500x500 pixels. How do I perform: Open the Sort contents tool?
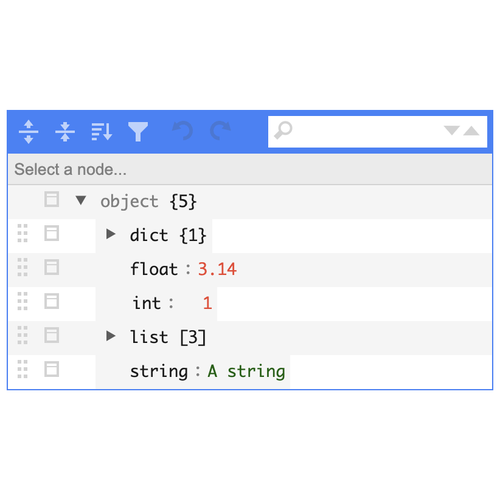102,132
